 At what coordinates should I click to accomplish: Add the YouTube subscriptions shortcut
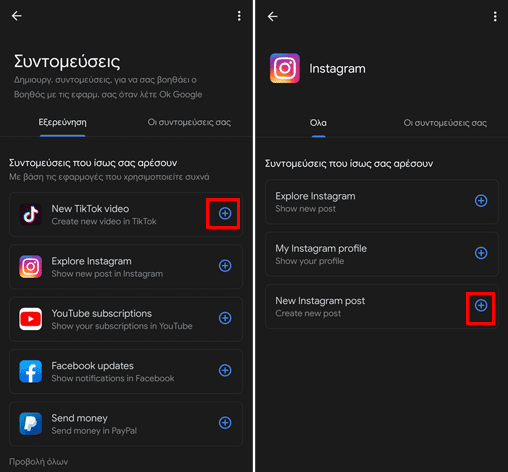tap(225, 318)
